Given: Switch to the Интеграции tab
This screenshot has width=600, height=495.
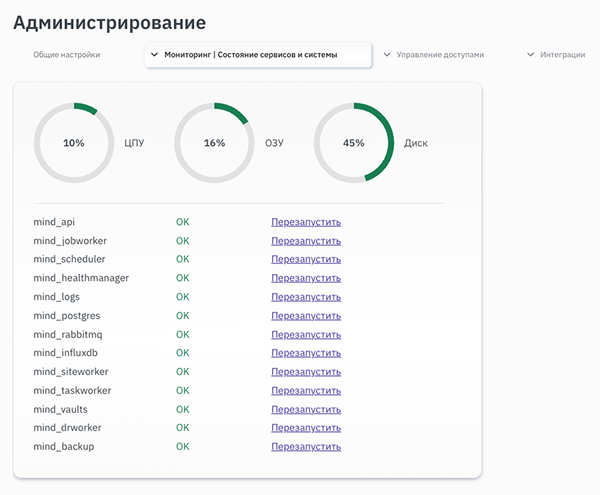Looking at the screenshot, I should click(562, 55).
